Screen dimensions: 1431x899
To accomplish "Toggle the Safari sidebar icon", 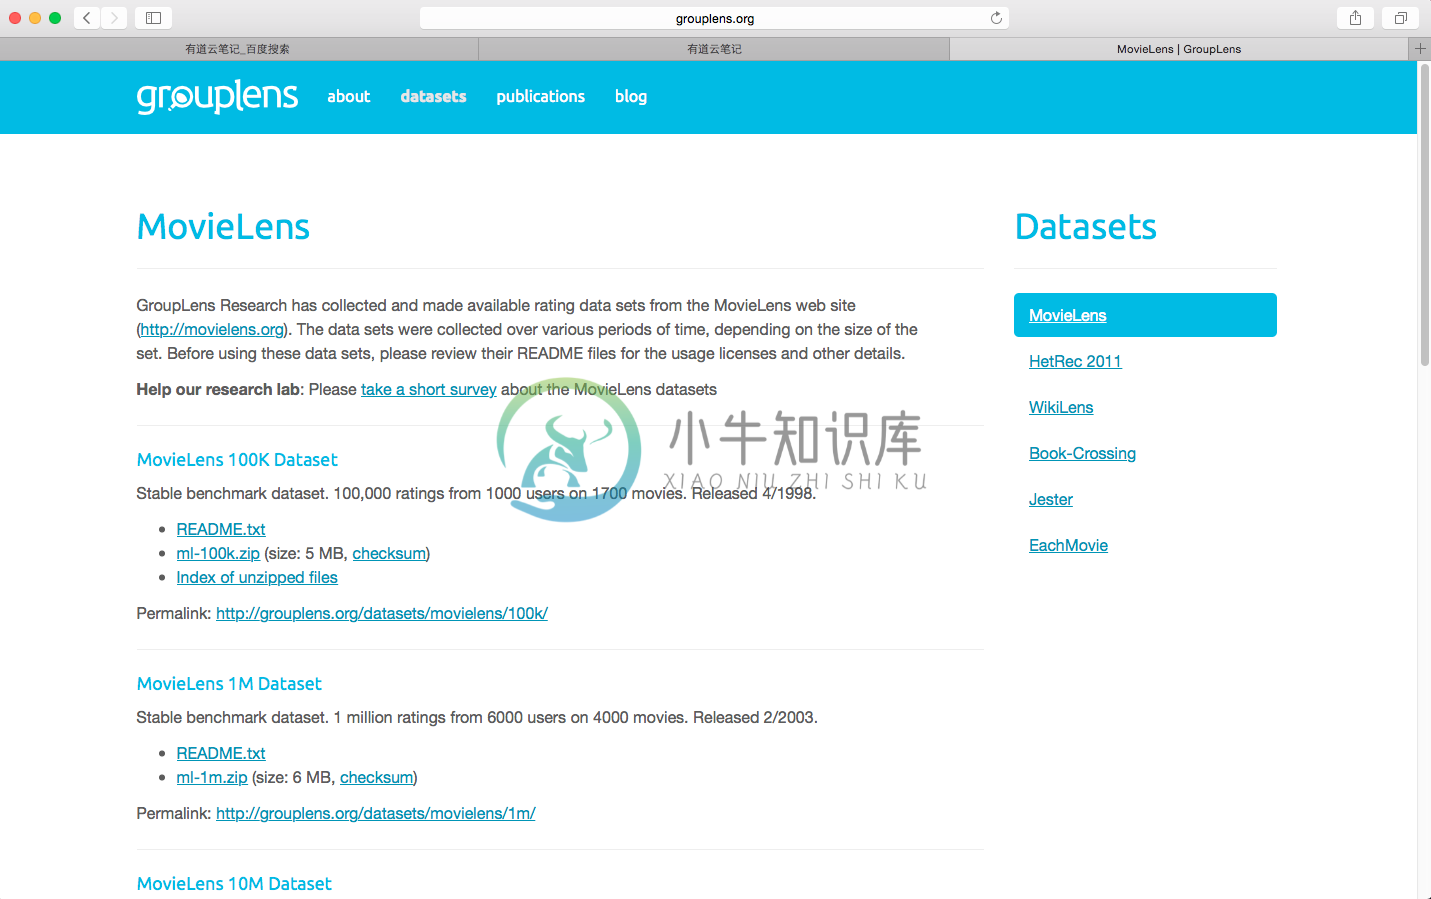I will tap(153, 18).
